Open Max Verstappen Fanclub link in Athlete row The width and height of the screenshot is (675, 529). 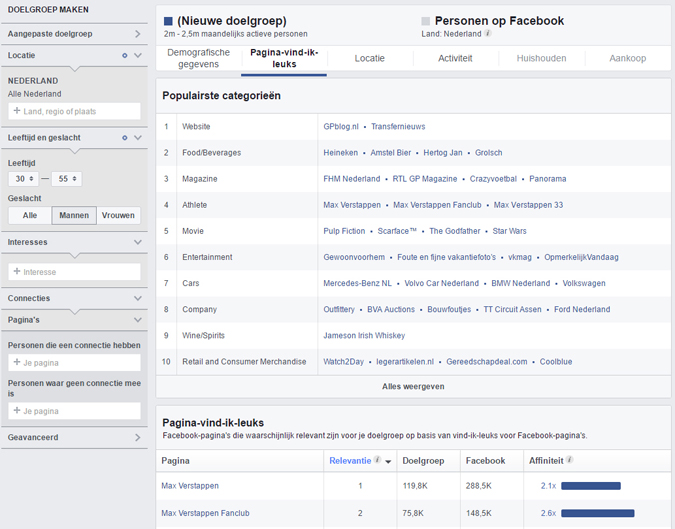point(437,205)
